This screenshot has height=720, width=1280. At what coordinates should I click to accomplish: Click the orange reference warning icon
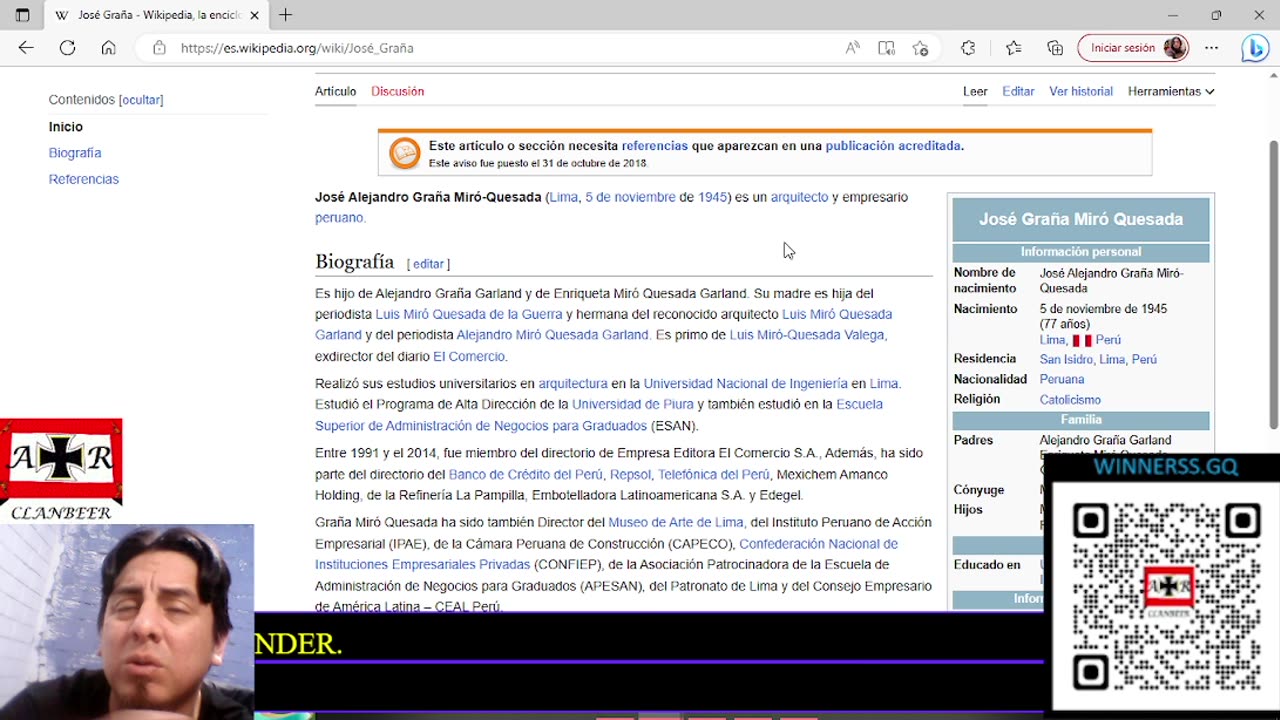point(405,153)
